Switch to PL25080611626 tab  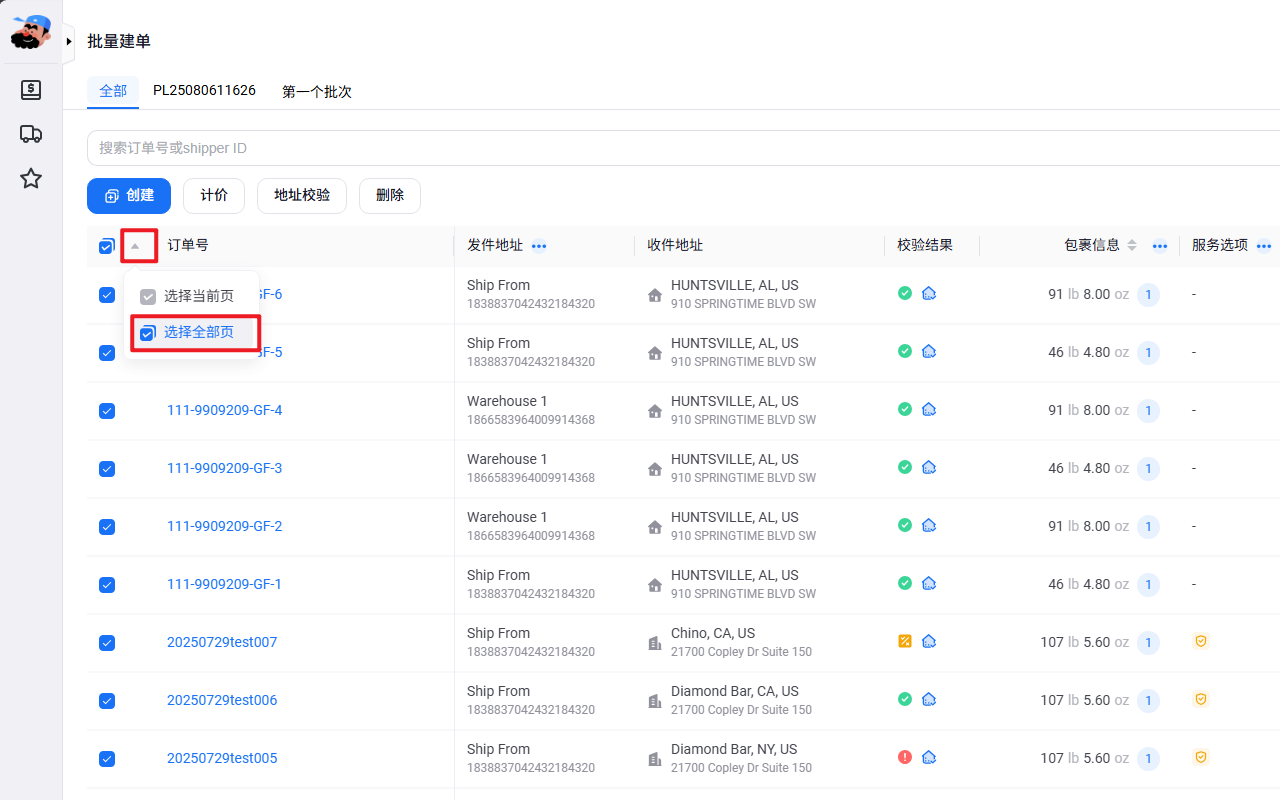pos(204,91)
